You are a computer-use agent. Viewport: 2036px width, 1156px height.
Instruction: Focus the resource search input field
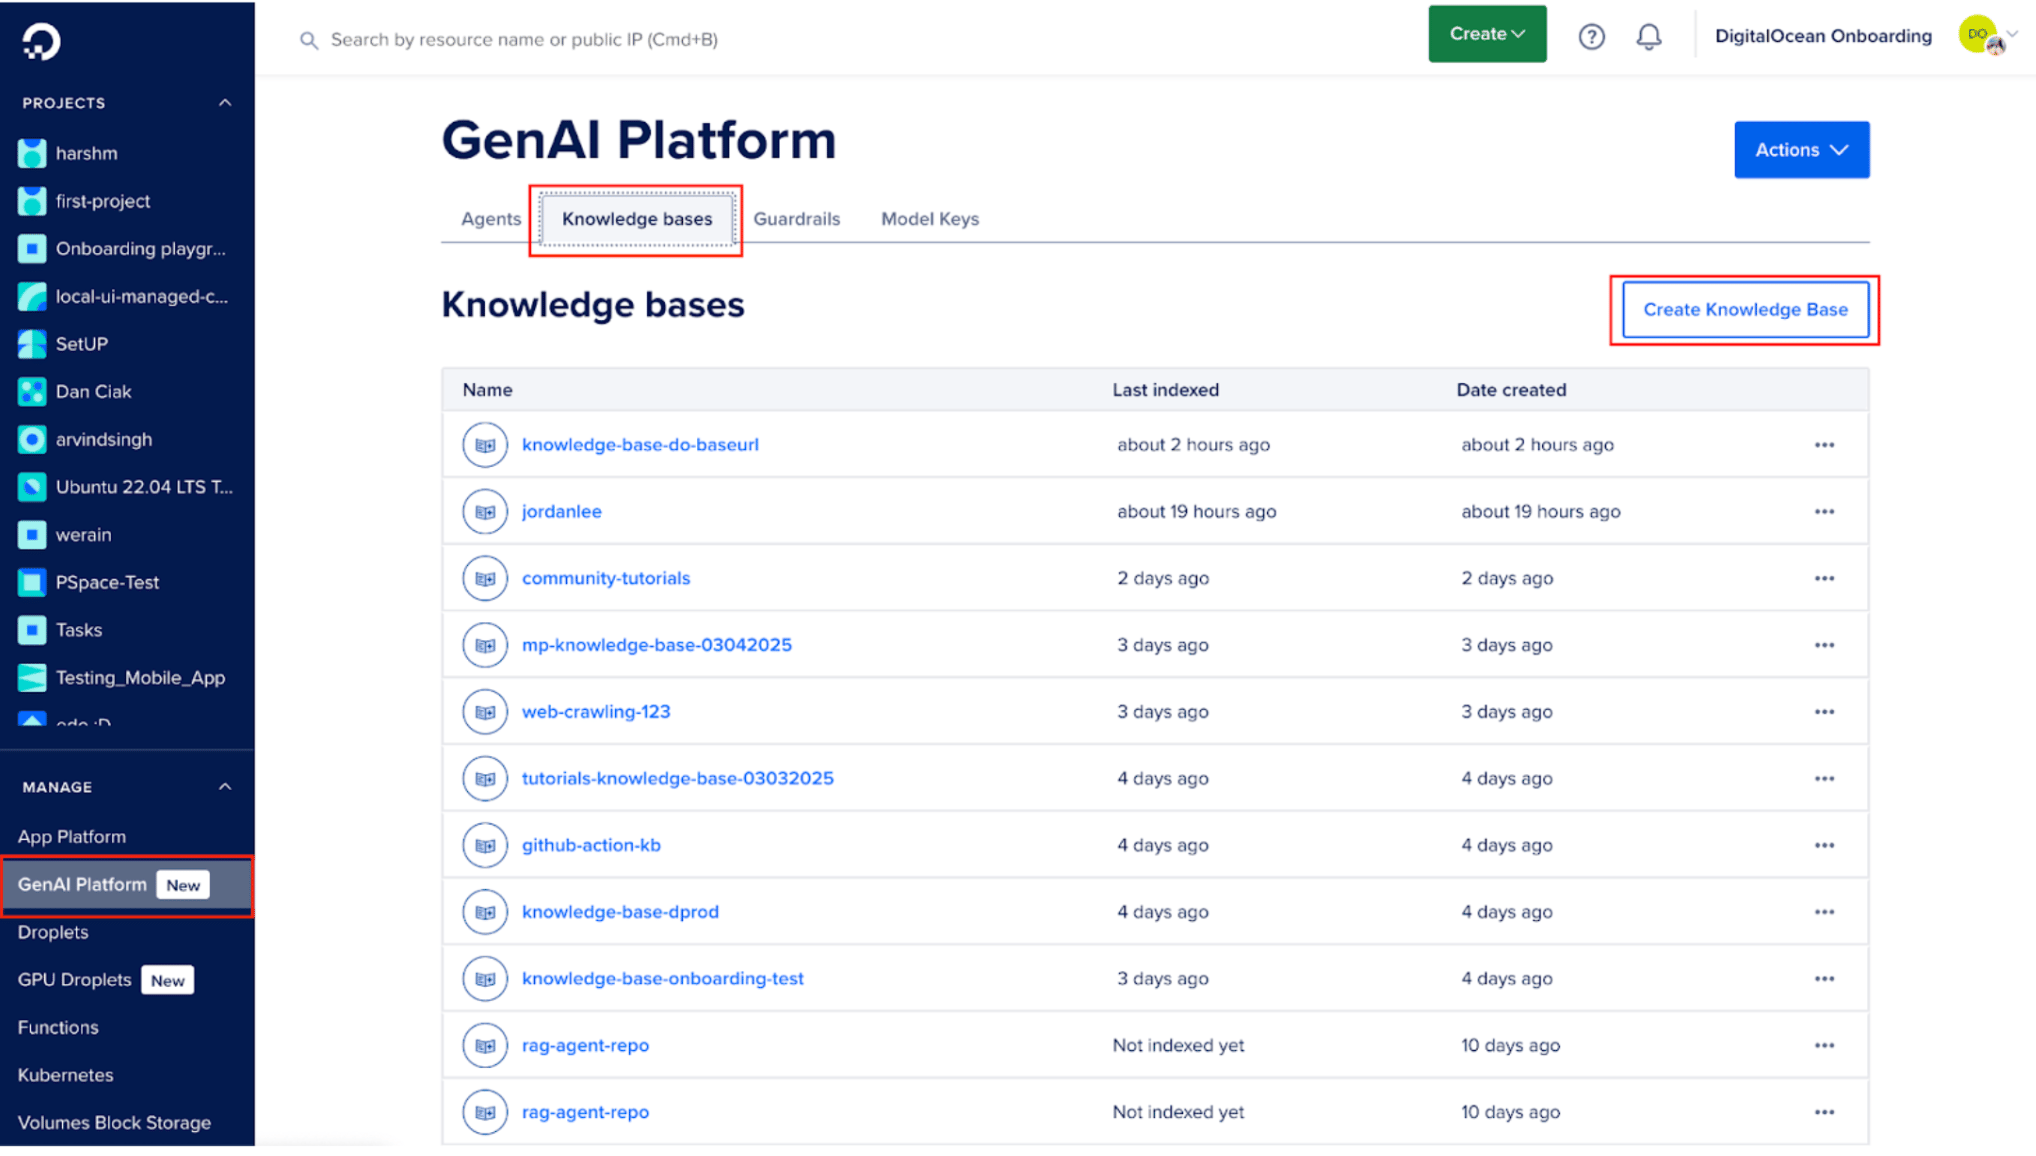point(524,40)
